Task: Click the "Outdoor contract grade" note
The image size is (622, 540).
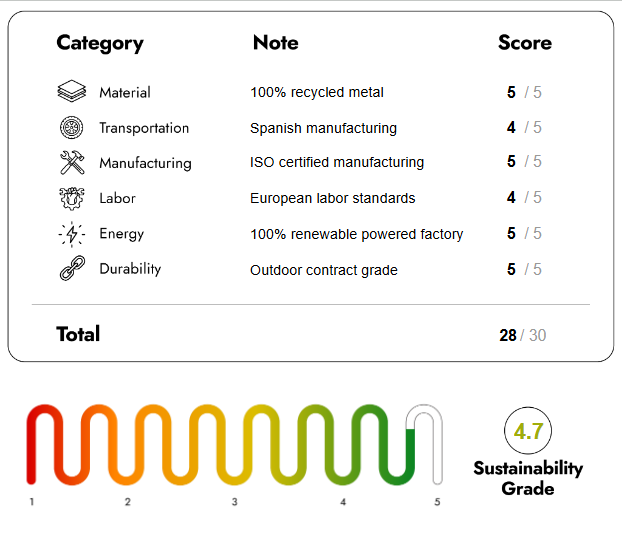Action: (x=324, y=270)
